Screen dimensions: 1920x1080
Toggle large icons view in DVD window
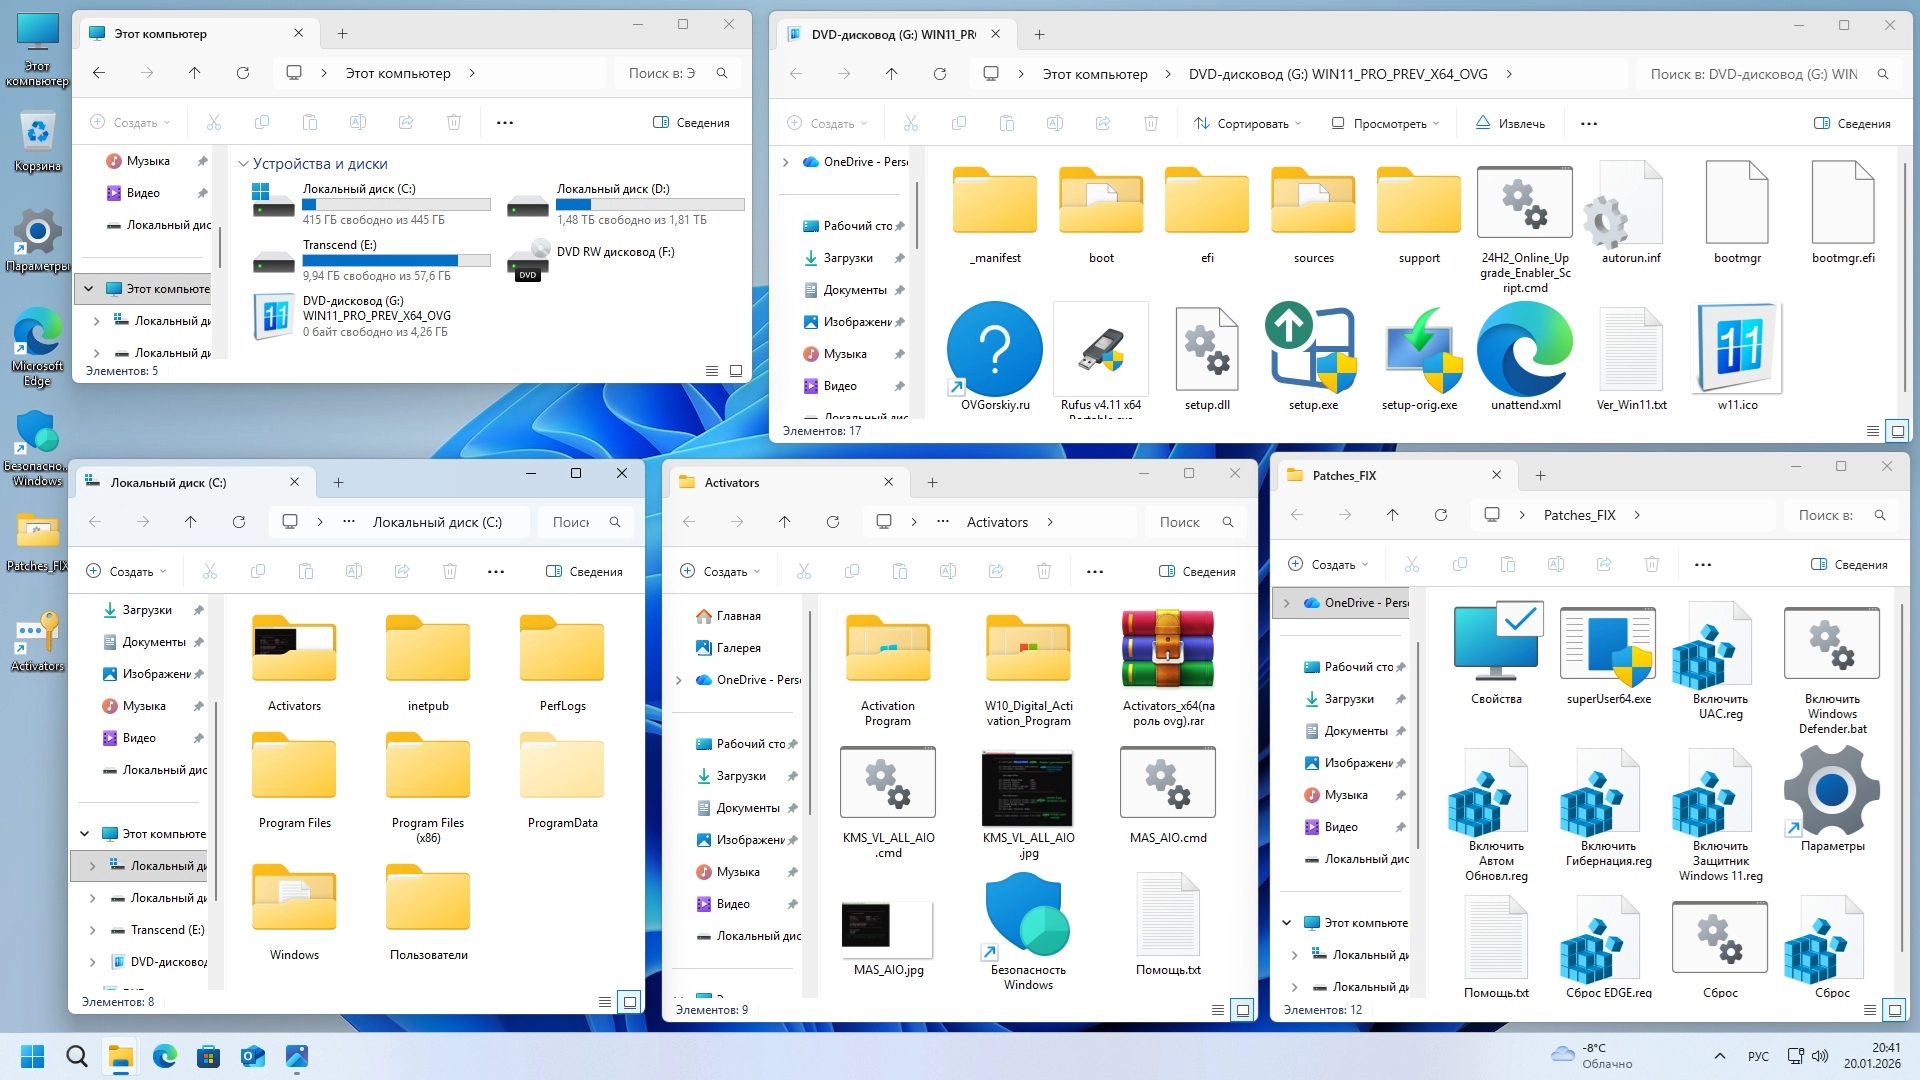(x=1897, y=431)
